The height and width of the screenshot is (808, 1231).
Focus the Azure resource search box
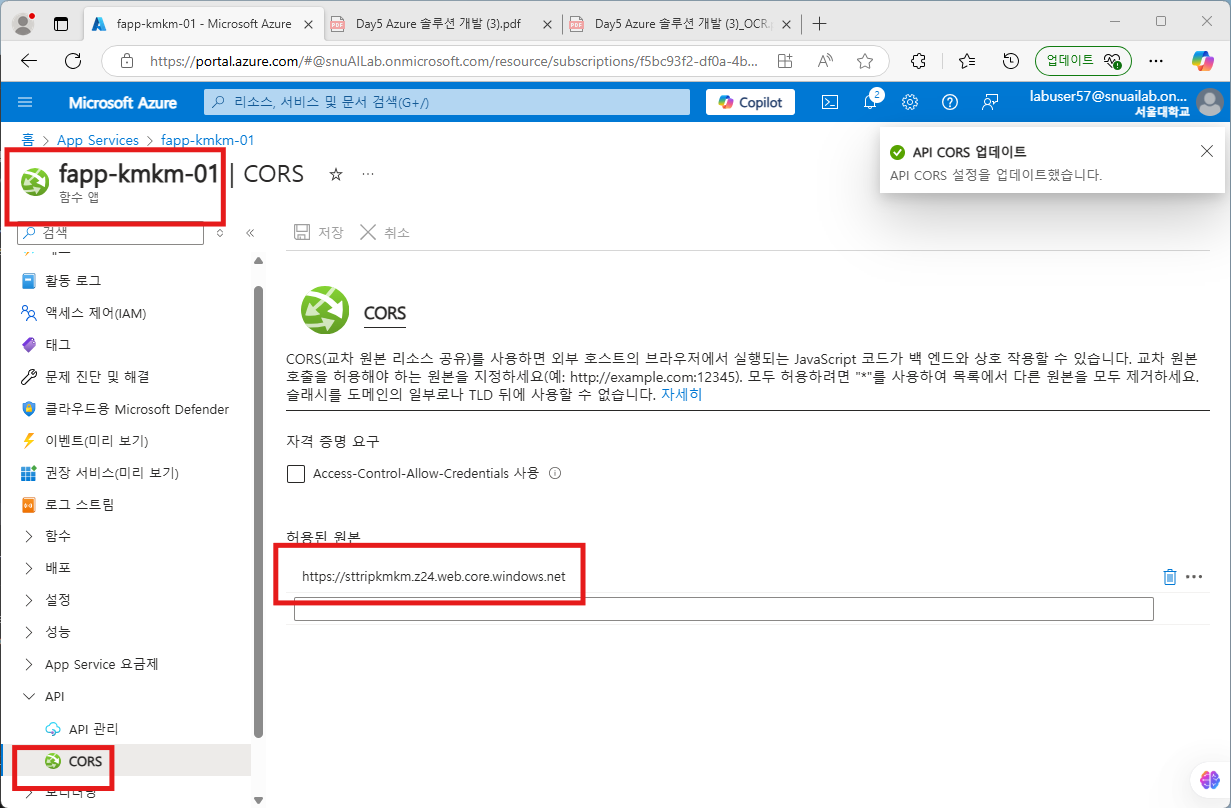point(447,102)
